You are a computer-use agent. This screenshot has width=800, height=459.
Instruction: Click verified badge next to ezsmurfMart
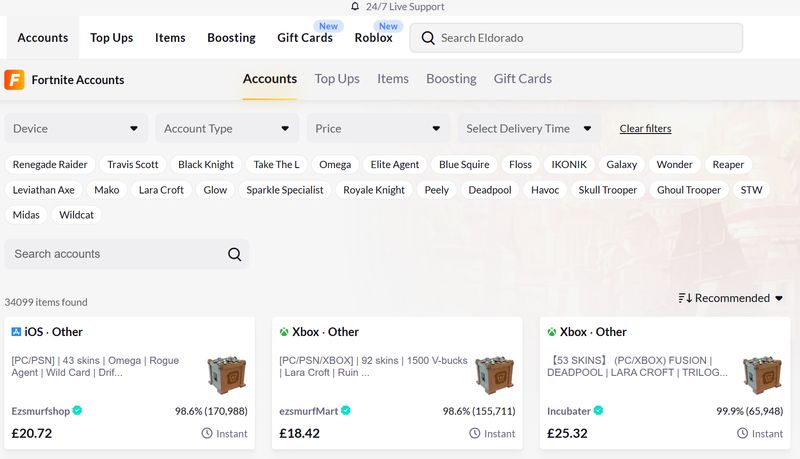point(345,411)
